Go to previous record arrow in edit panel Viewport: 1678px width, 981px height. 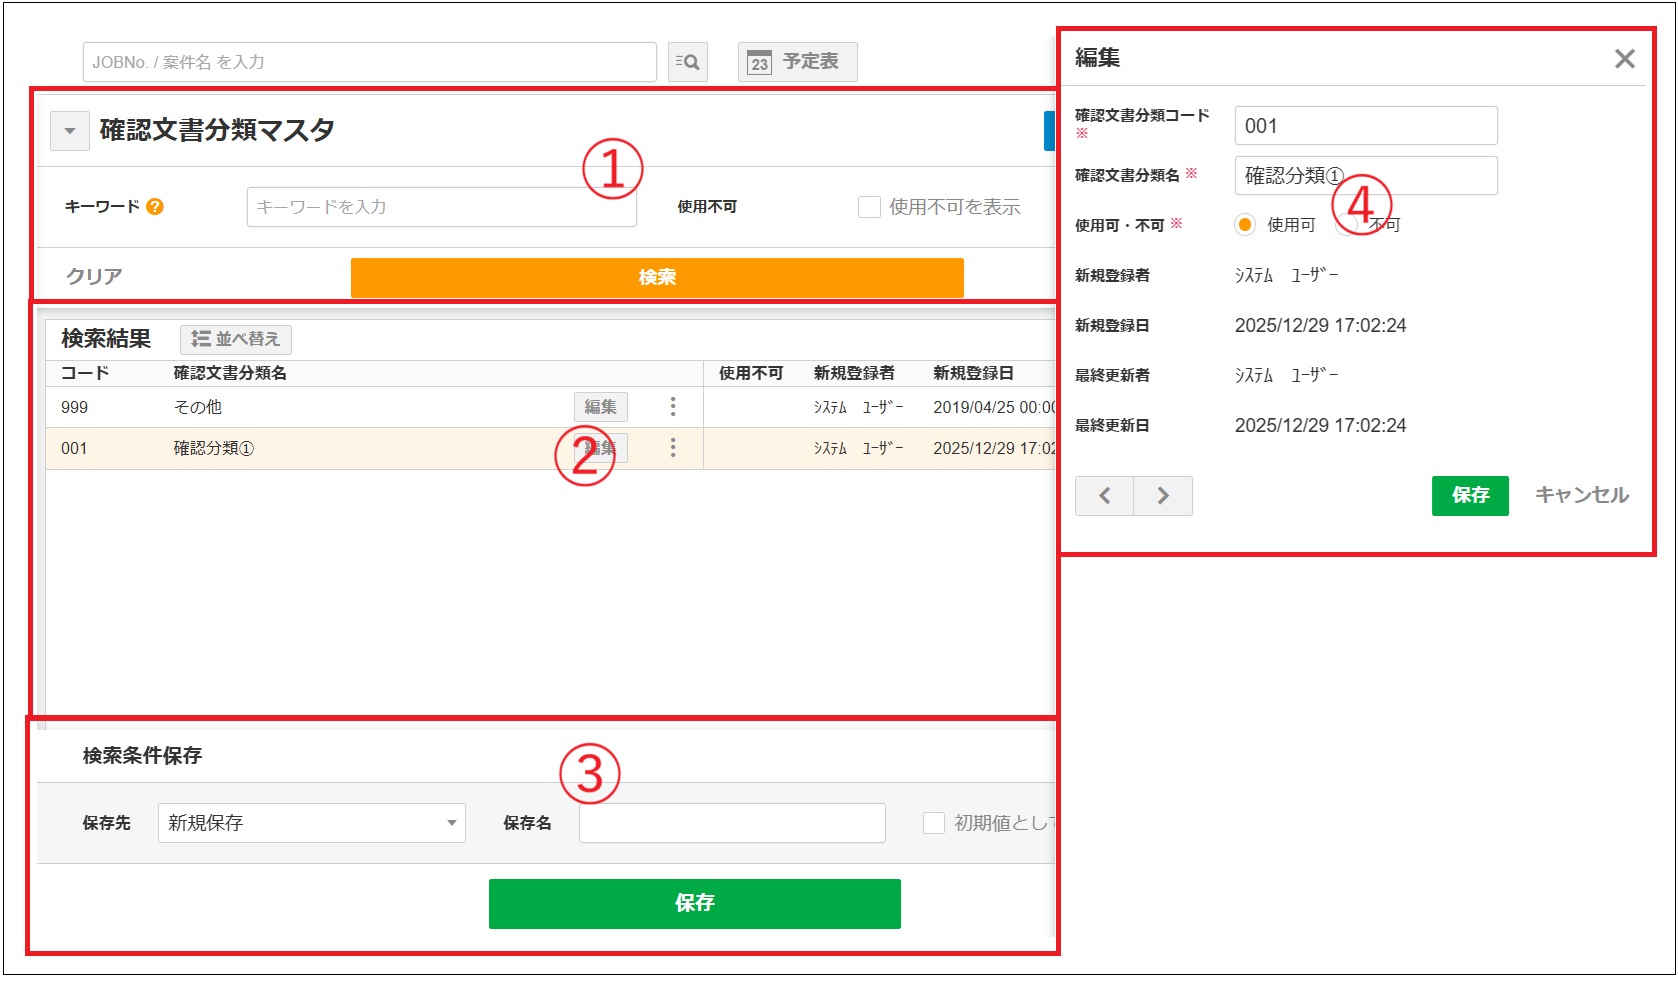pyautogui.click(x=1105, y=496)
